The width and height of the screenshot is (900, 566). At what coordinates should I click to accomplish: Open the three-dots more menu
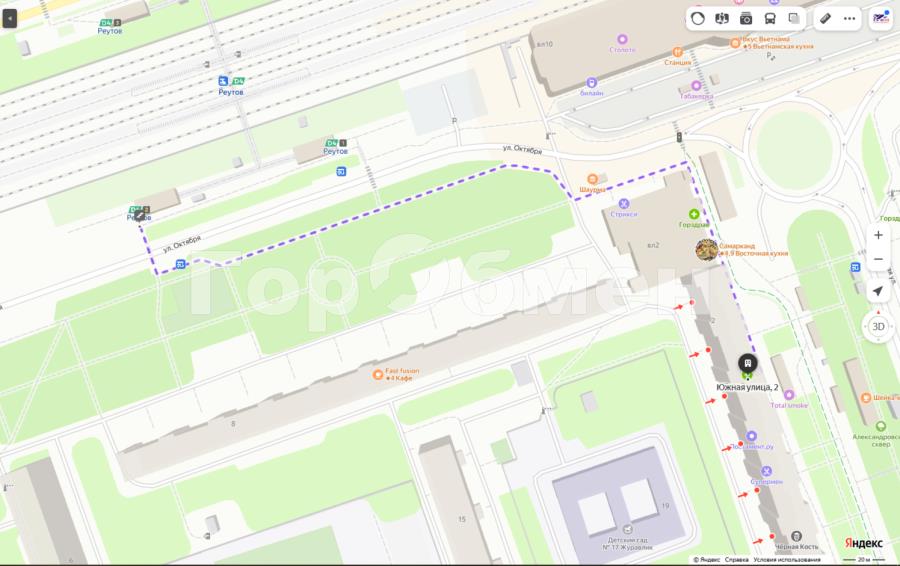(849, 19)
